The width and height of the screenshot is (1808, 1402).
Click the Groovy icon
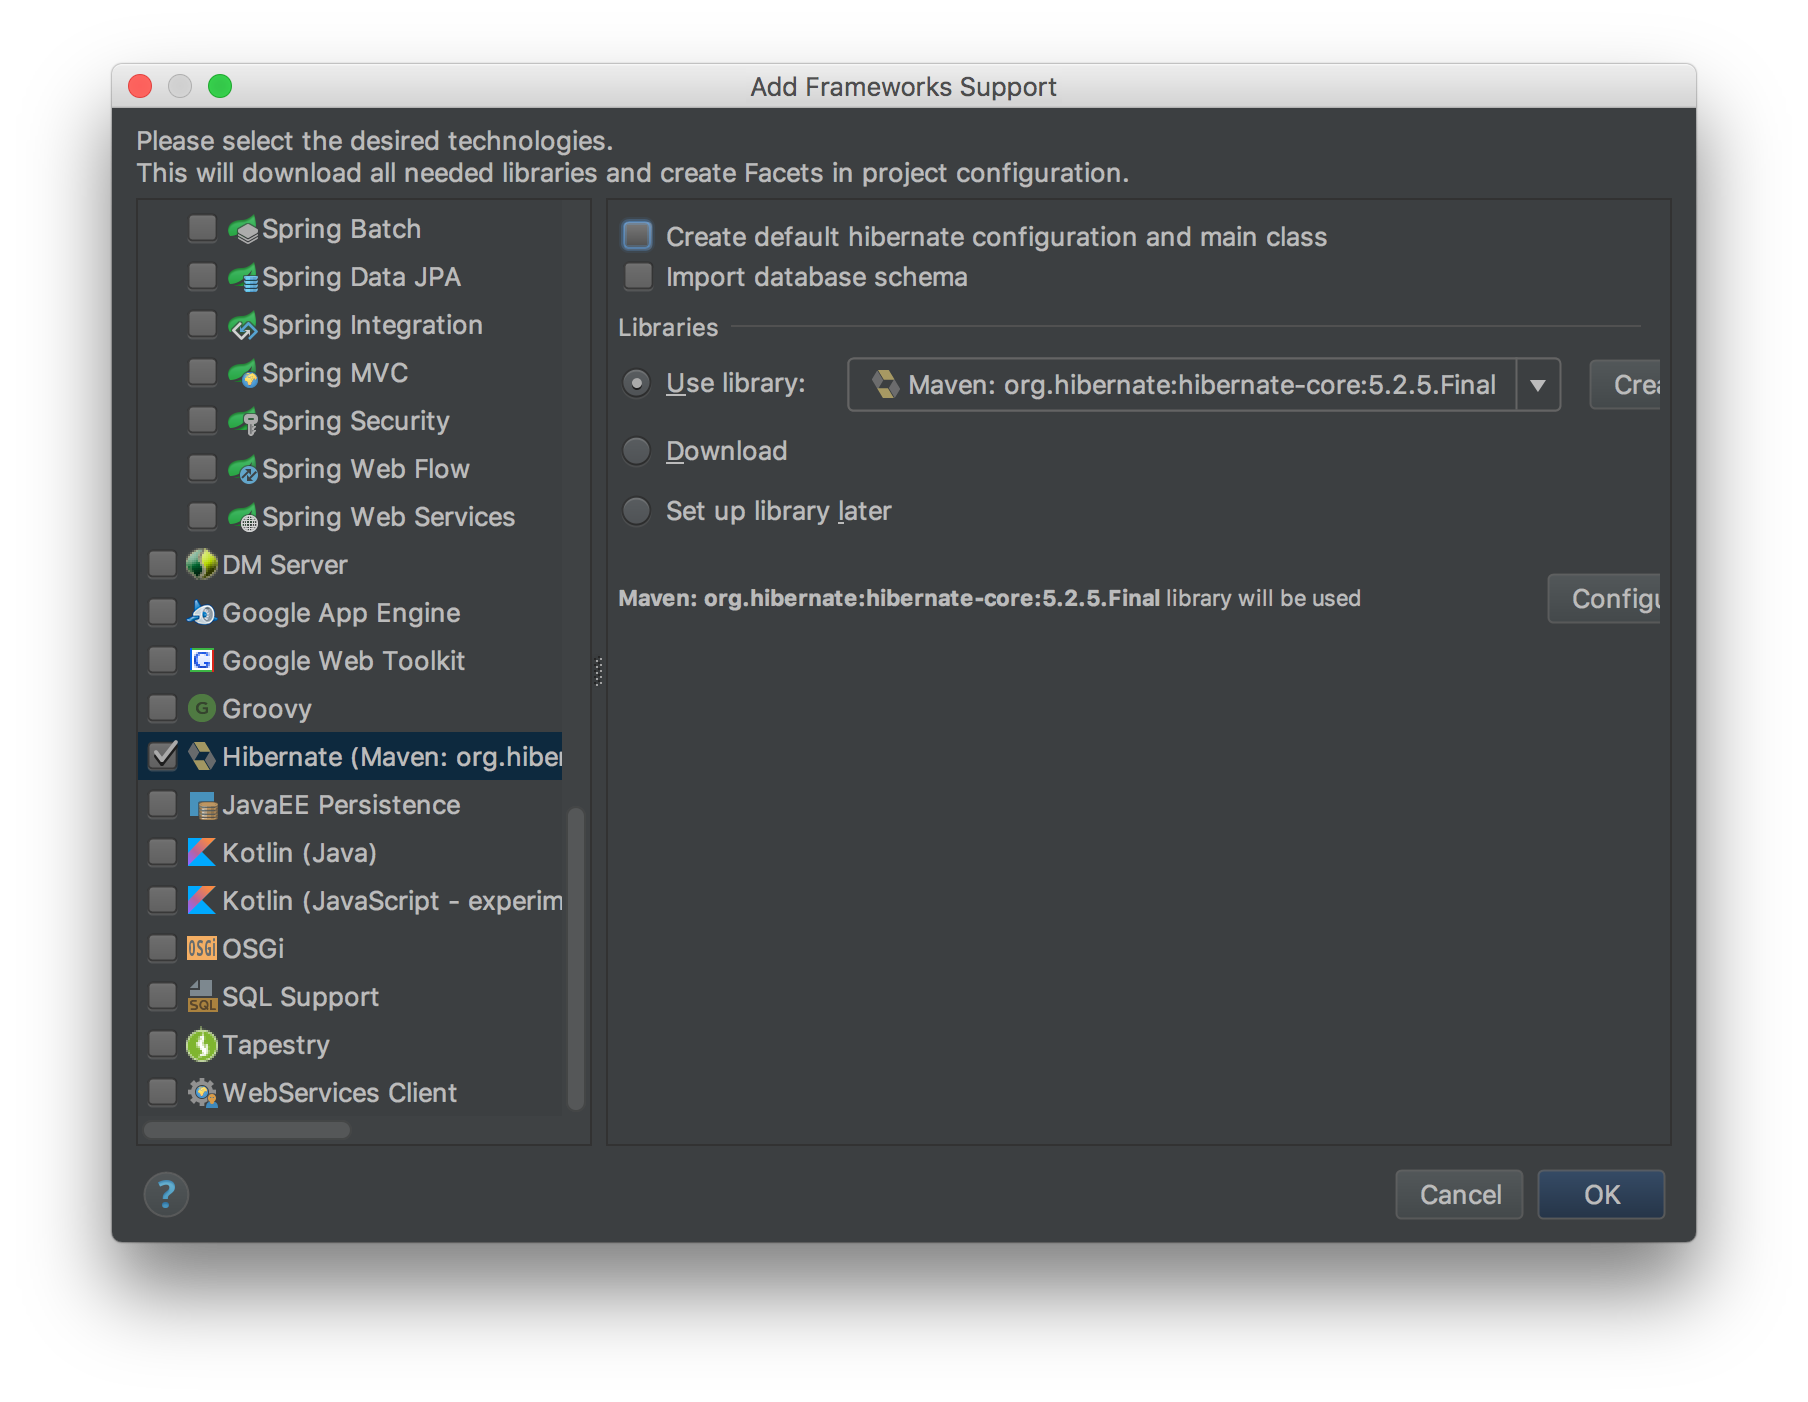click(x=202, y=709)
